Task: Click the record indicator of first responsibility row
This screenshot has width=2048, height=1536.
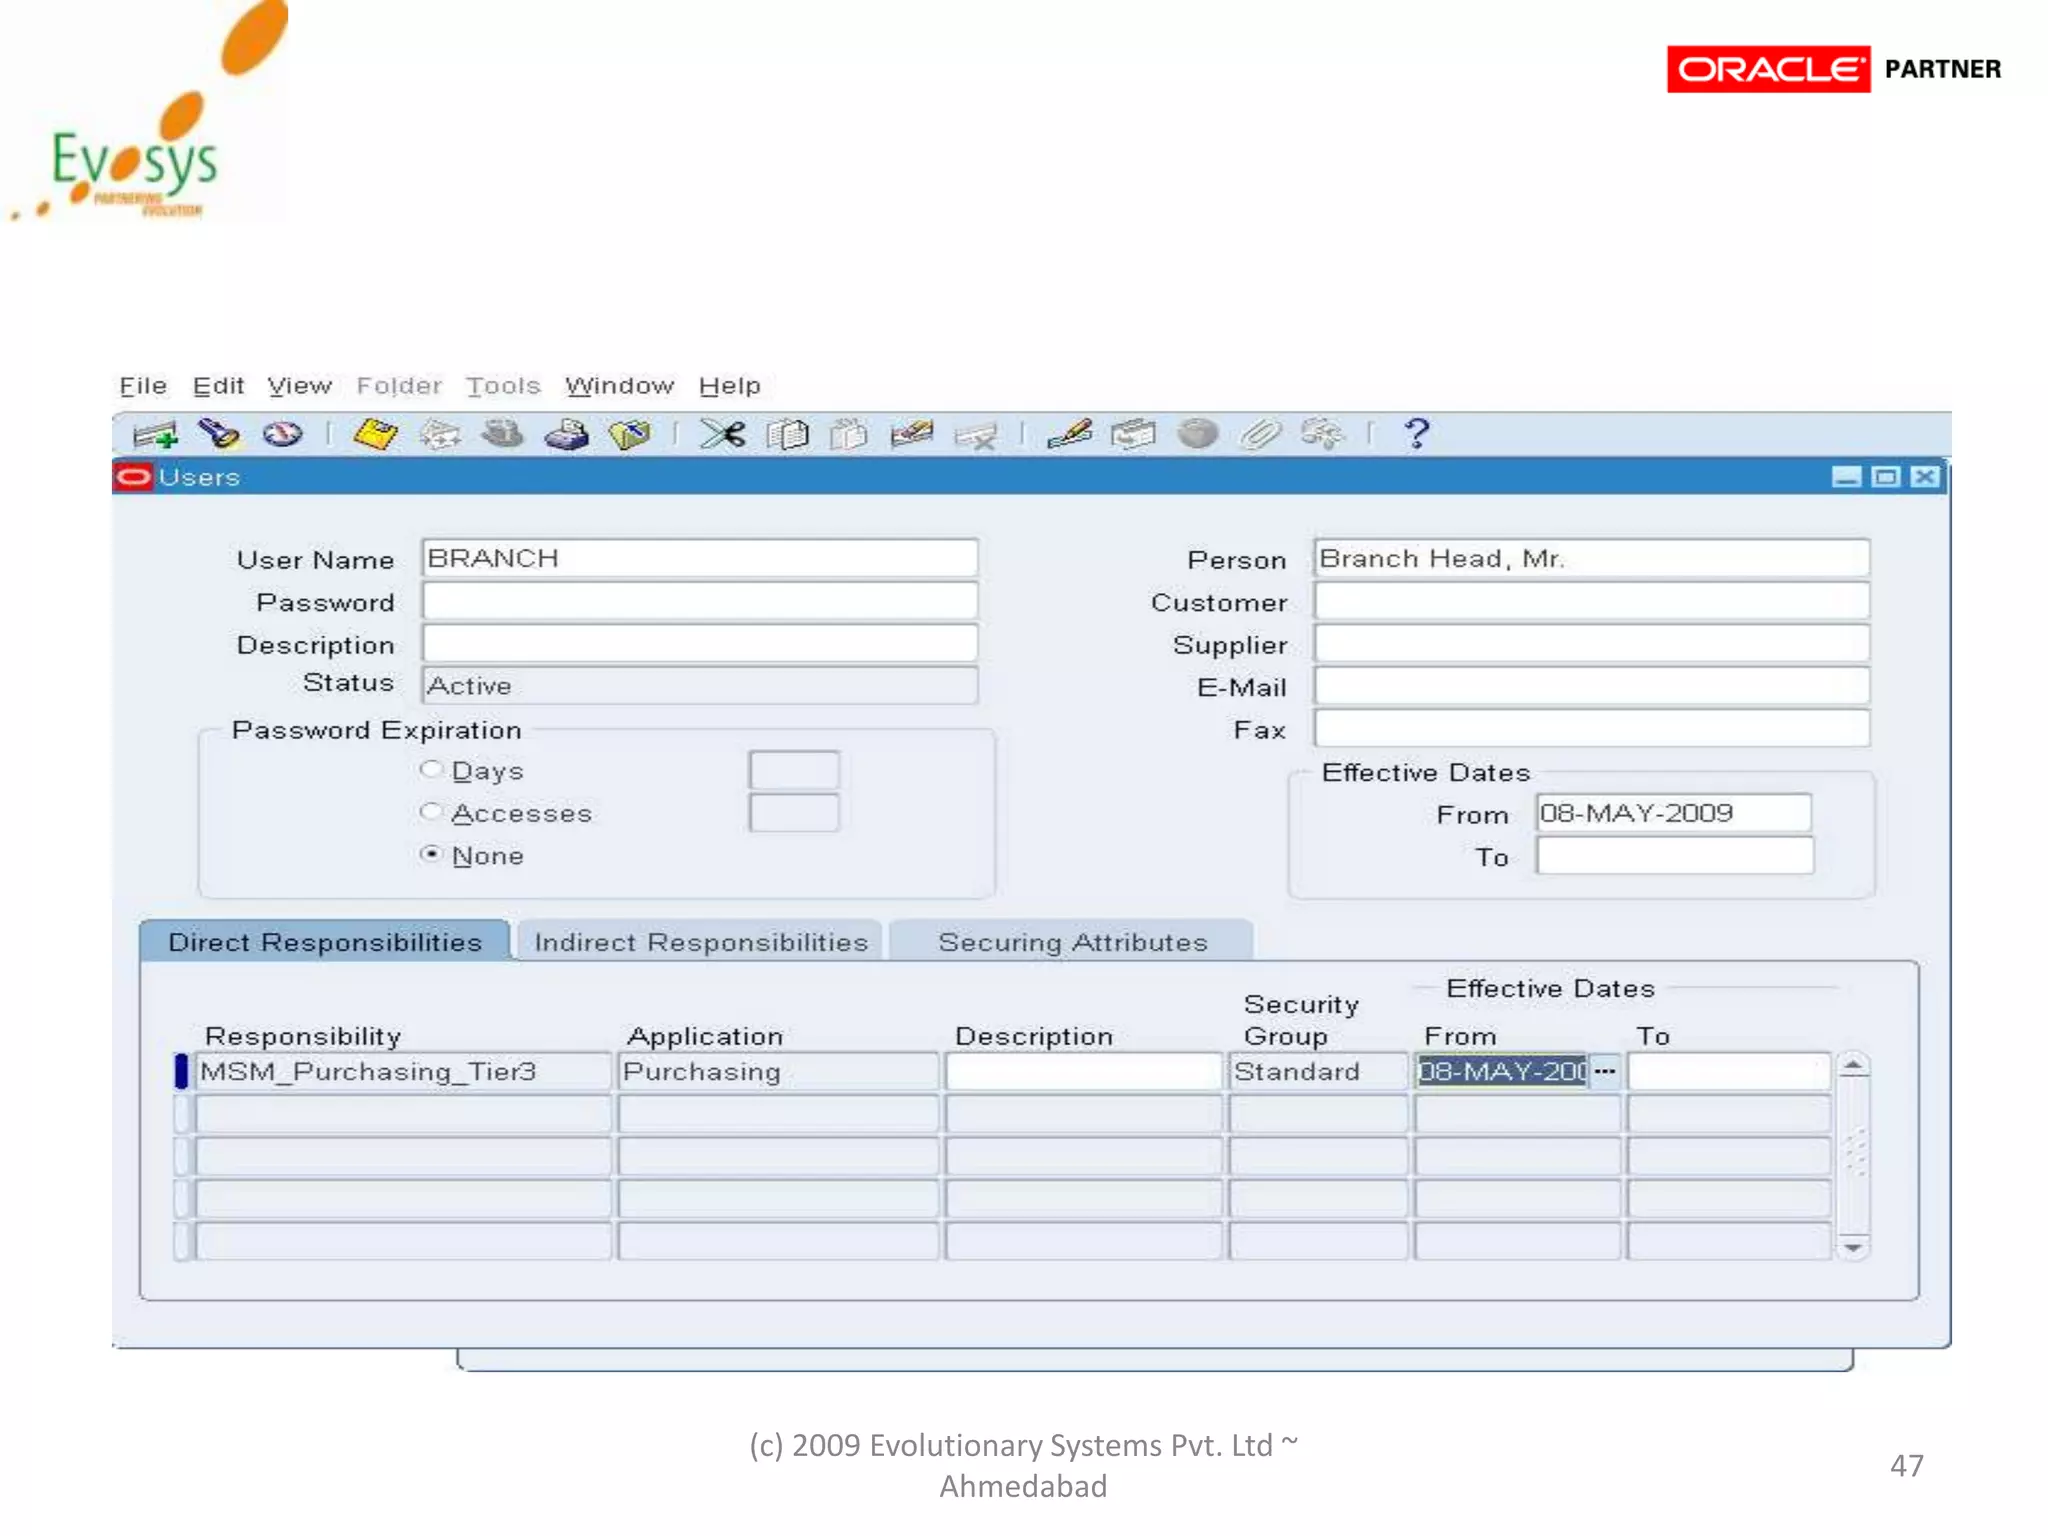Action: [x=181, y=1071]
